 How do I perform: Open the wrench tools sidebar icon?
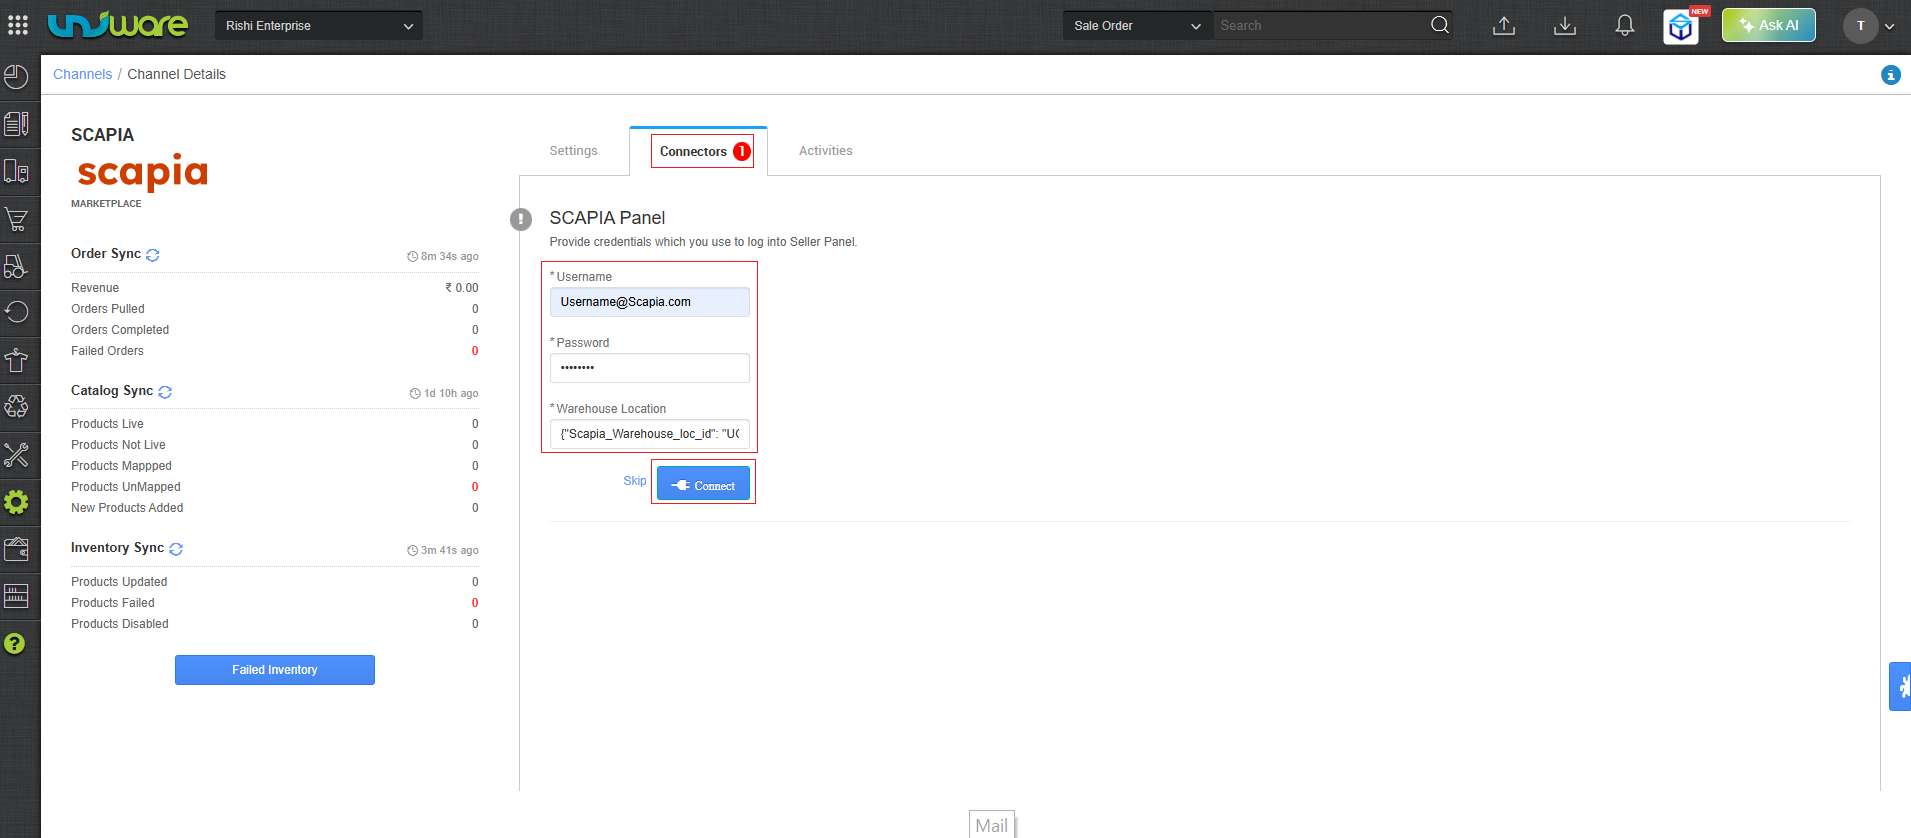click(17, 455)
